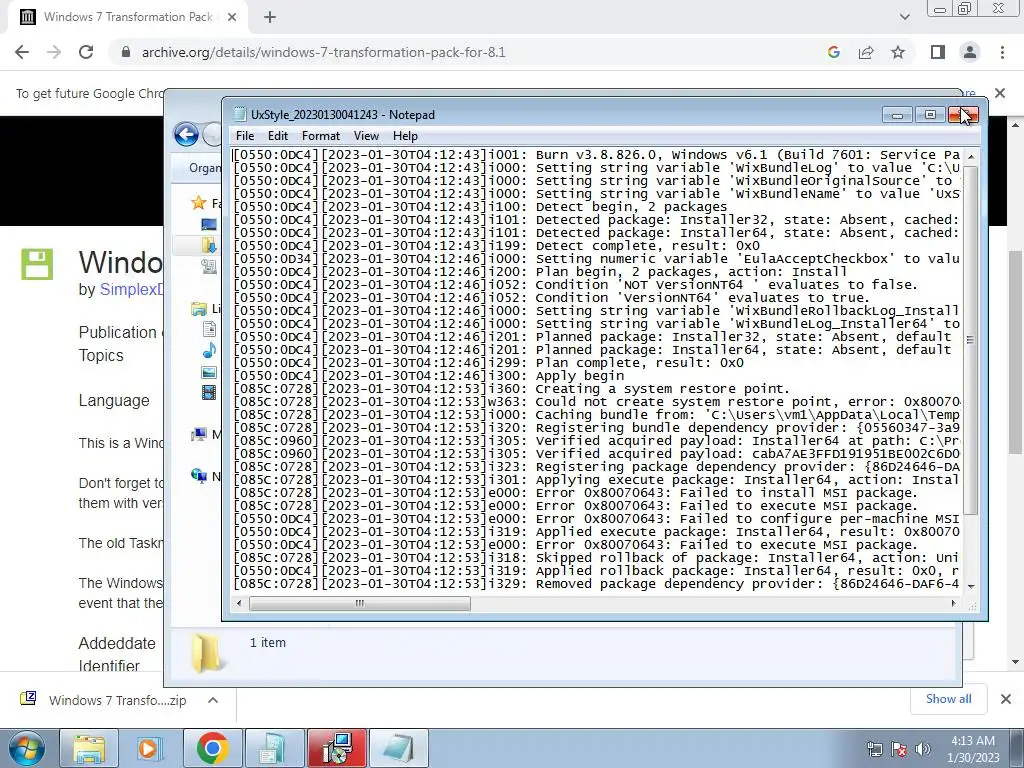This screenshot has height=768, width=1024.
Task: Open download menu chevron for Windows 7 Transfo zip
Action: (213, 700)
